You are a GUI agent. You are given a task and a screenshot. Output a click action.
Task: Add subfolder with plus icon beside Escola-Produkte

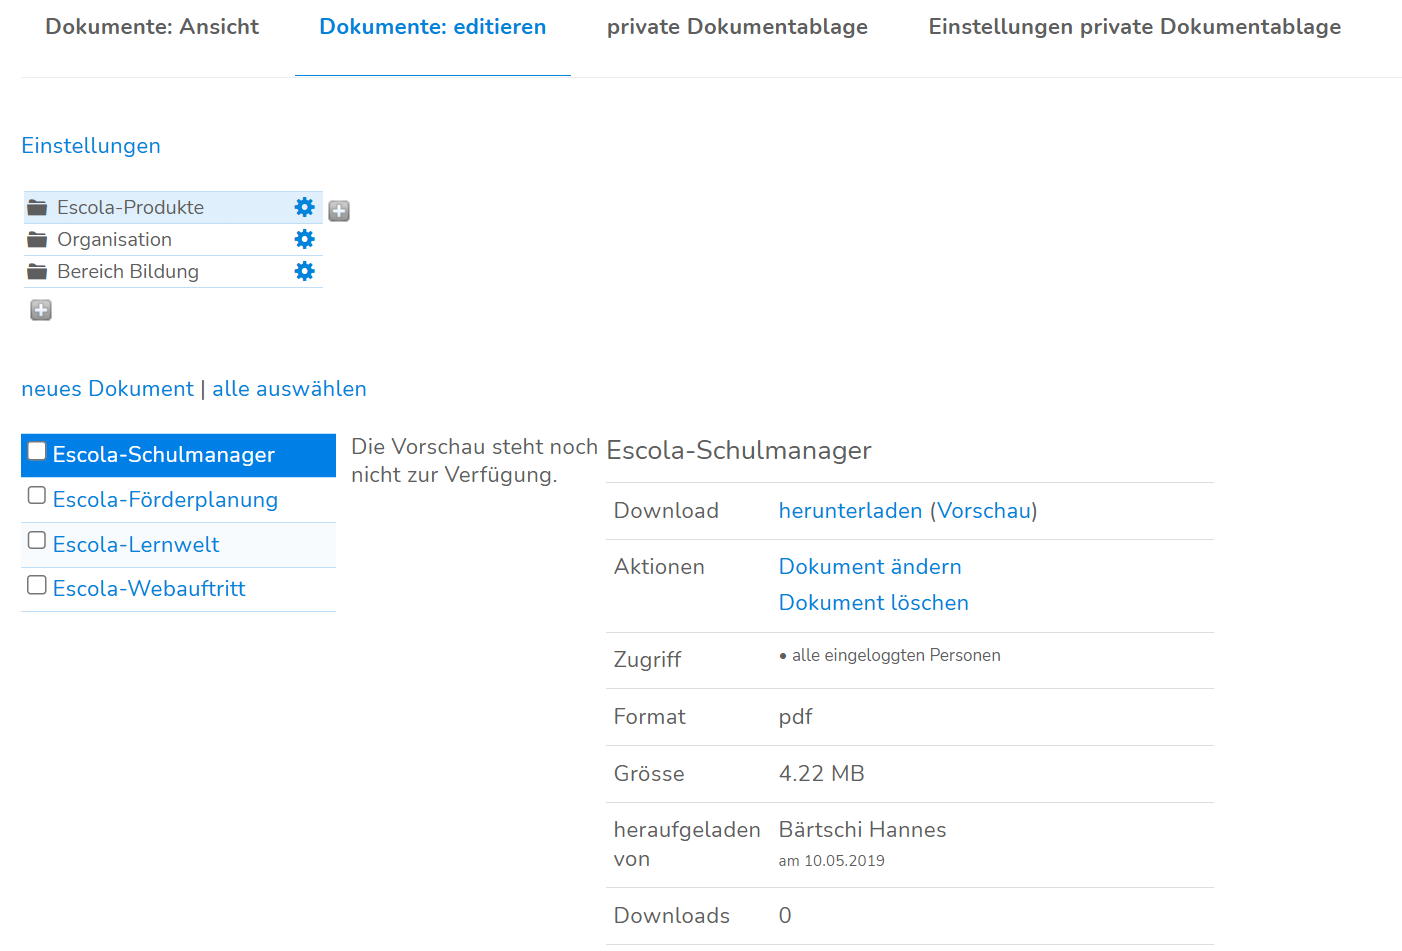point(339,211)
